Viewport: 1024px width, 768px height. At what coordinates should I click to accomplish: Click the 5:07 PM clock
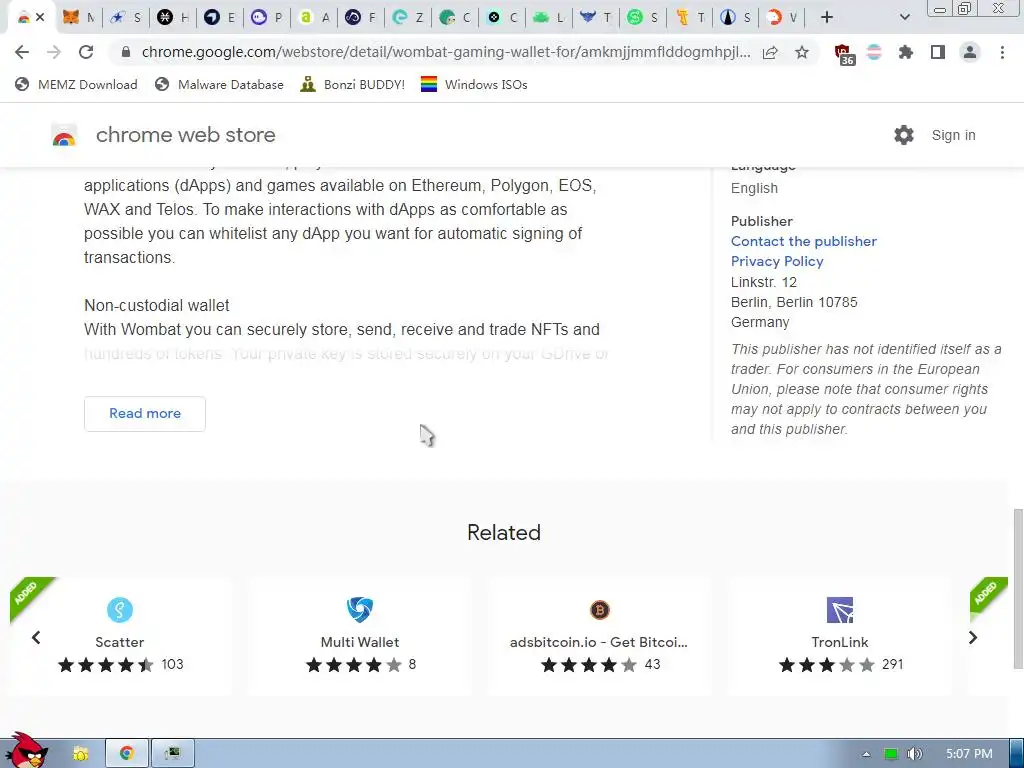pyautogui.click(x=969, y=754)
